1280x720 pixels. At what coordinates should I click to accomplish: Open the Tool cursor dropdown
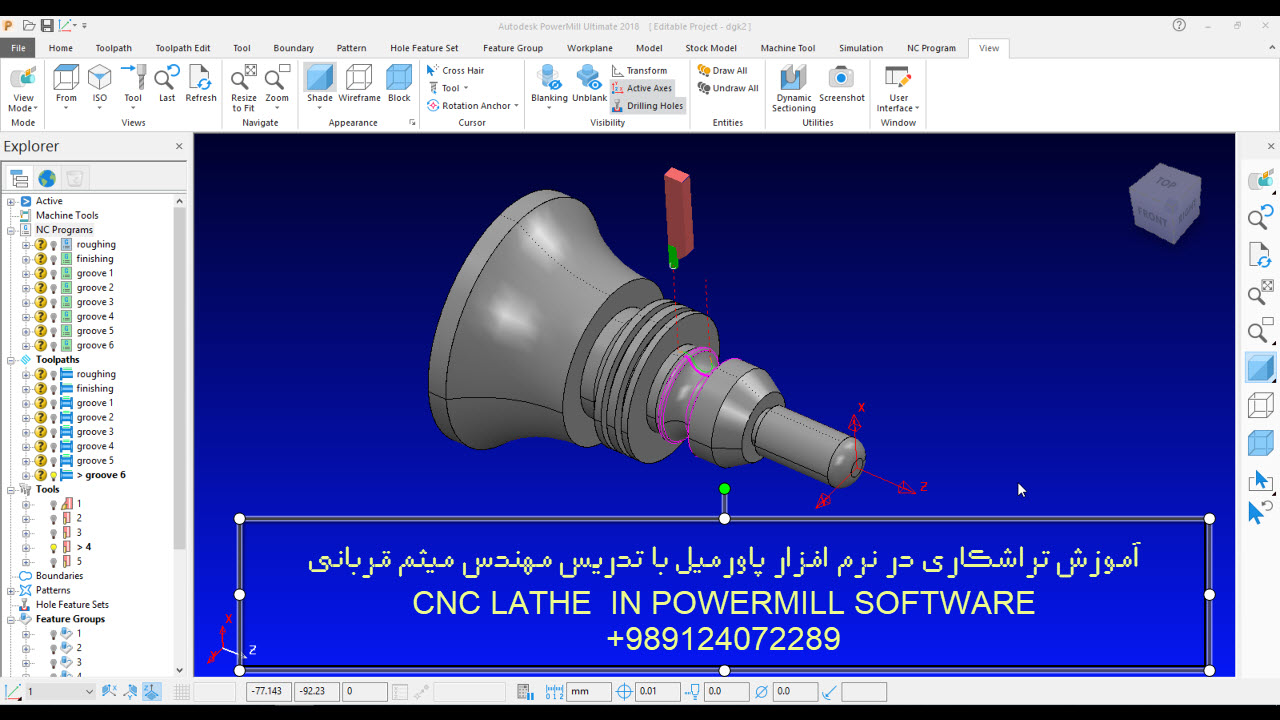click(465, 88)
